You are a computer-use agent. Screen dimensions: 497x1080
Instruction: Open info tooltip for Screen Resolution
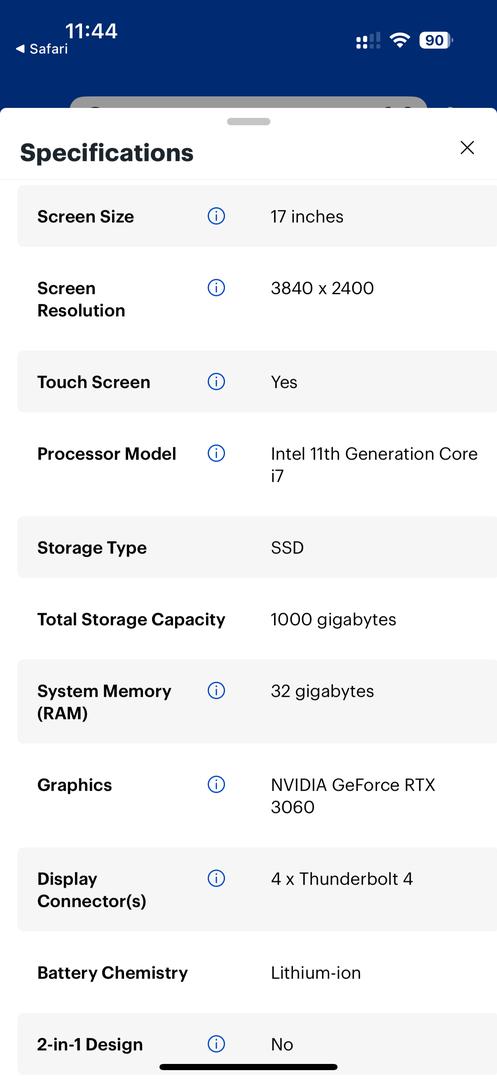[216, 288]
